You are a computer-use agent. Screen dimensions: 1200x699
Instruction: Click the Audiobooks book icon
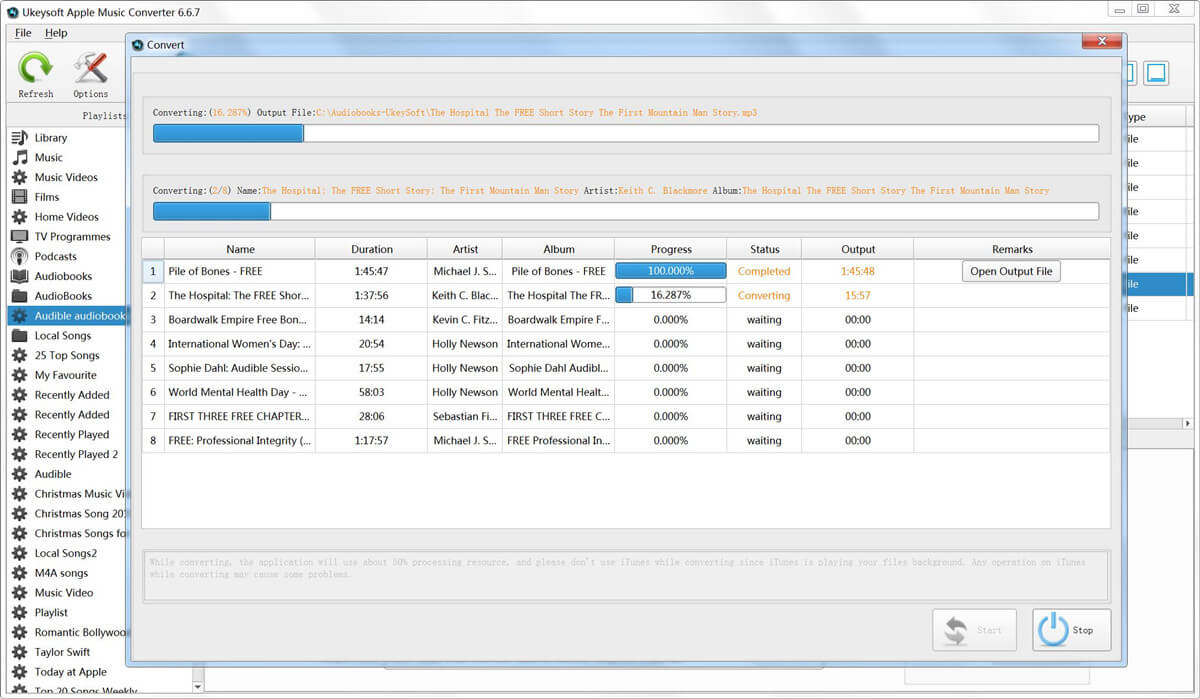tap(19, 276)
